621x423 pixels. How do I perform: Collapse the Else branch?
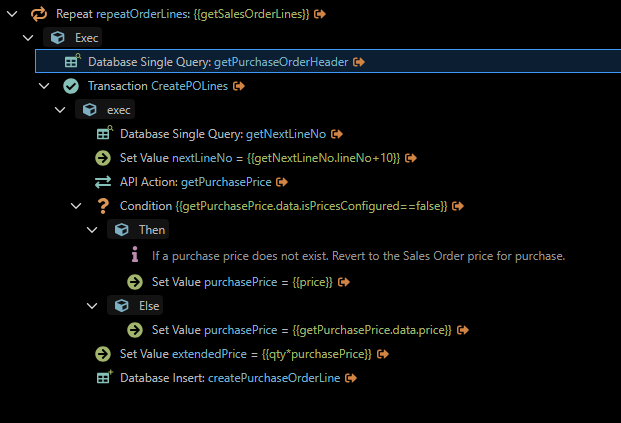click(x=92, y=305)
